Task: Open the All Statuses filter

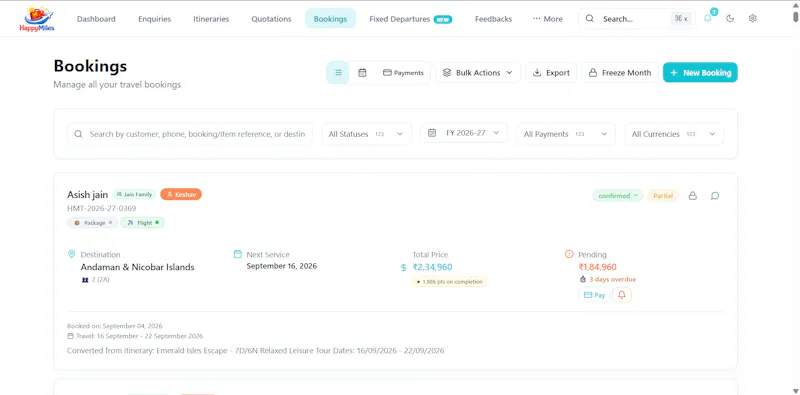Action: (366, 134)
